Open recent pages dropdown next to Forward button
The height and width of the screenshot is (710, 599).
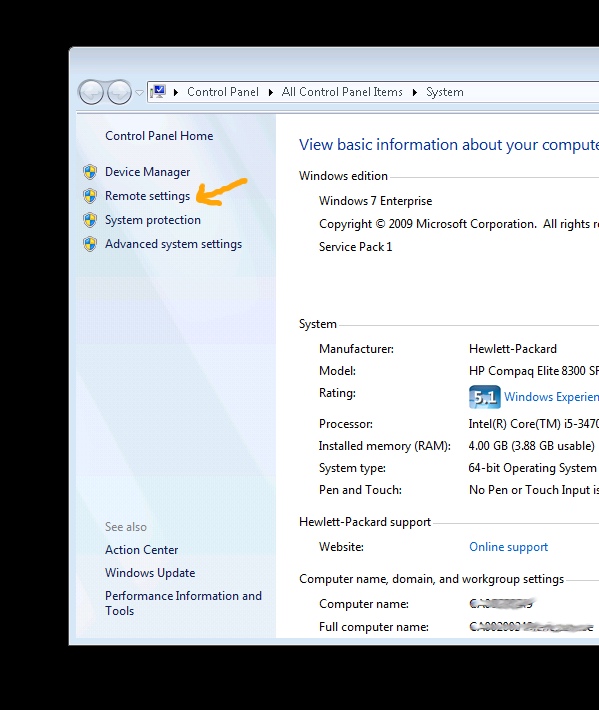point(139,93)
